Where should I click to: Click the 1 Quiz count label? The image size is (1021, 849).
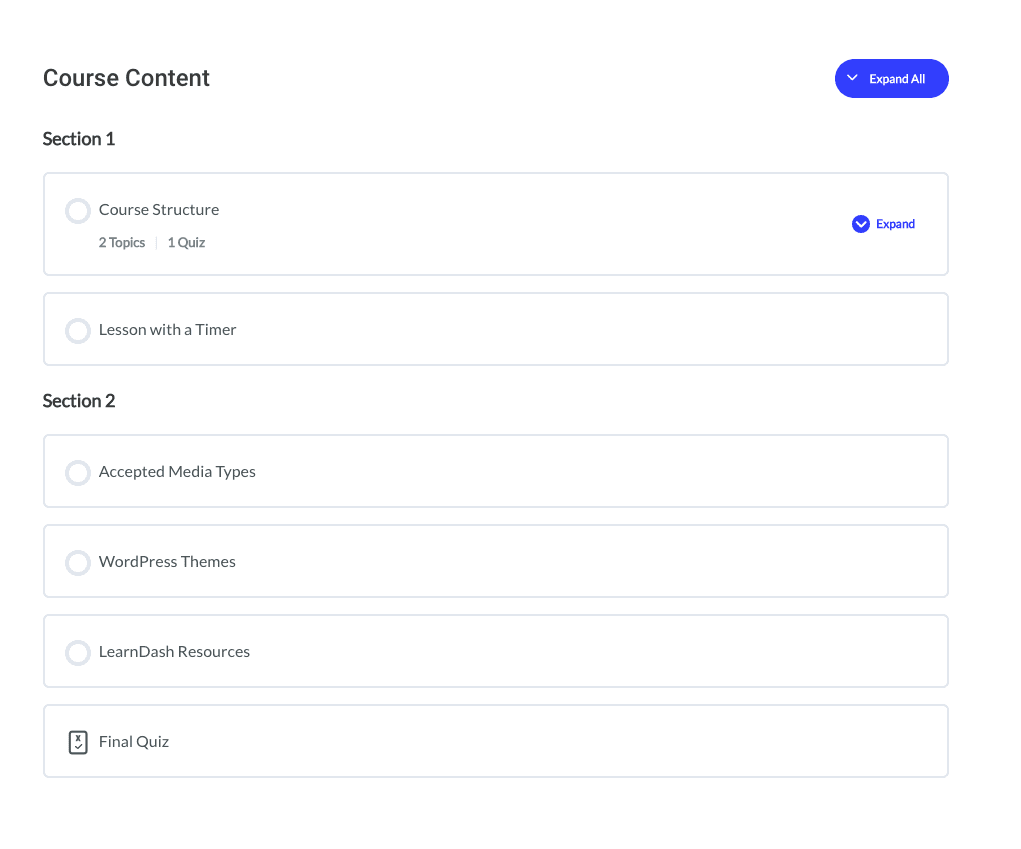[186, 243]
